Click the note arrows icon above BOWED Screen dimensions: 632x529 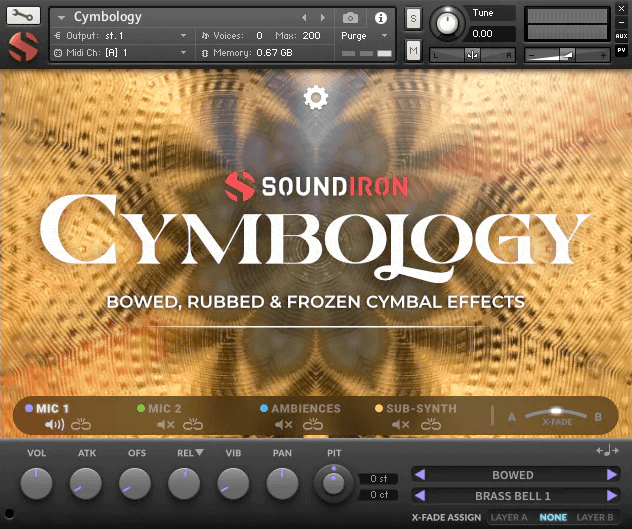(607, 450)
